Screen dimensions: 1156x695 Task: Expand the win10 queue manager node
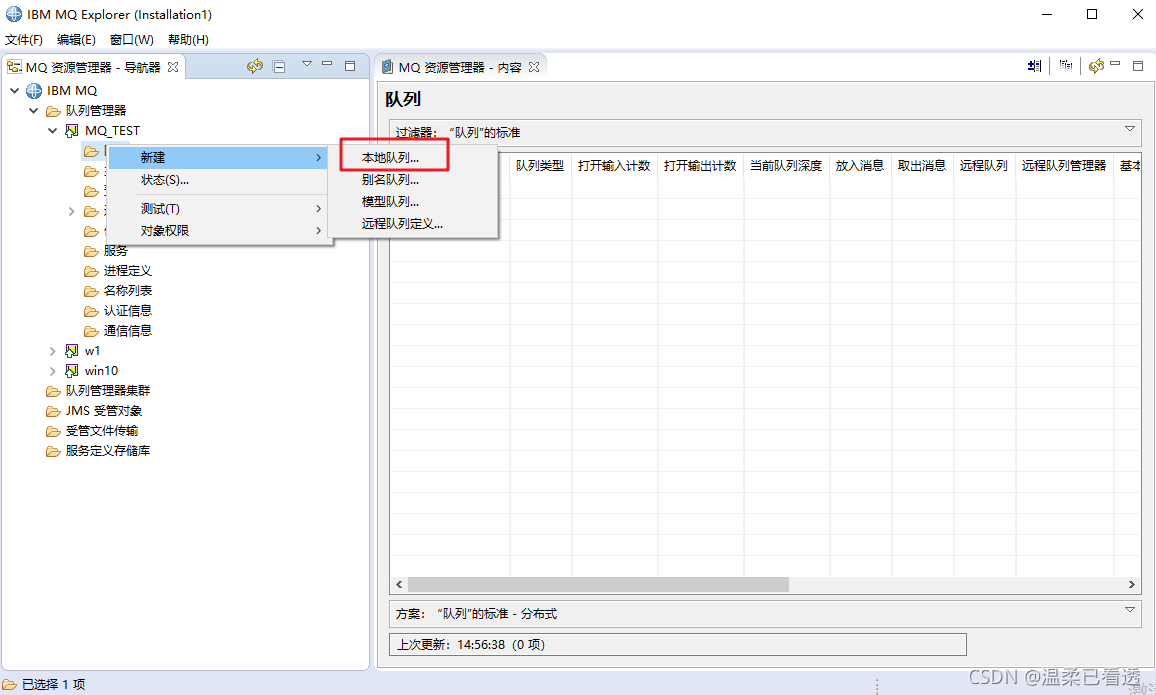pyautogui.click(x=52, y=371)
